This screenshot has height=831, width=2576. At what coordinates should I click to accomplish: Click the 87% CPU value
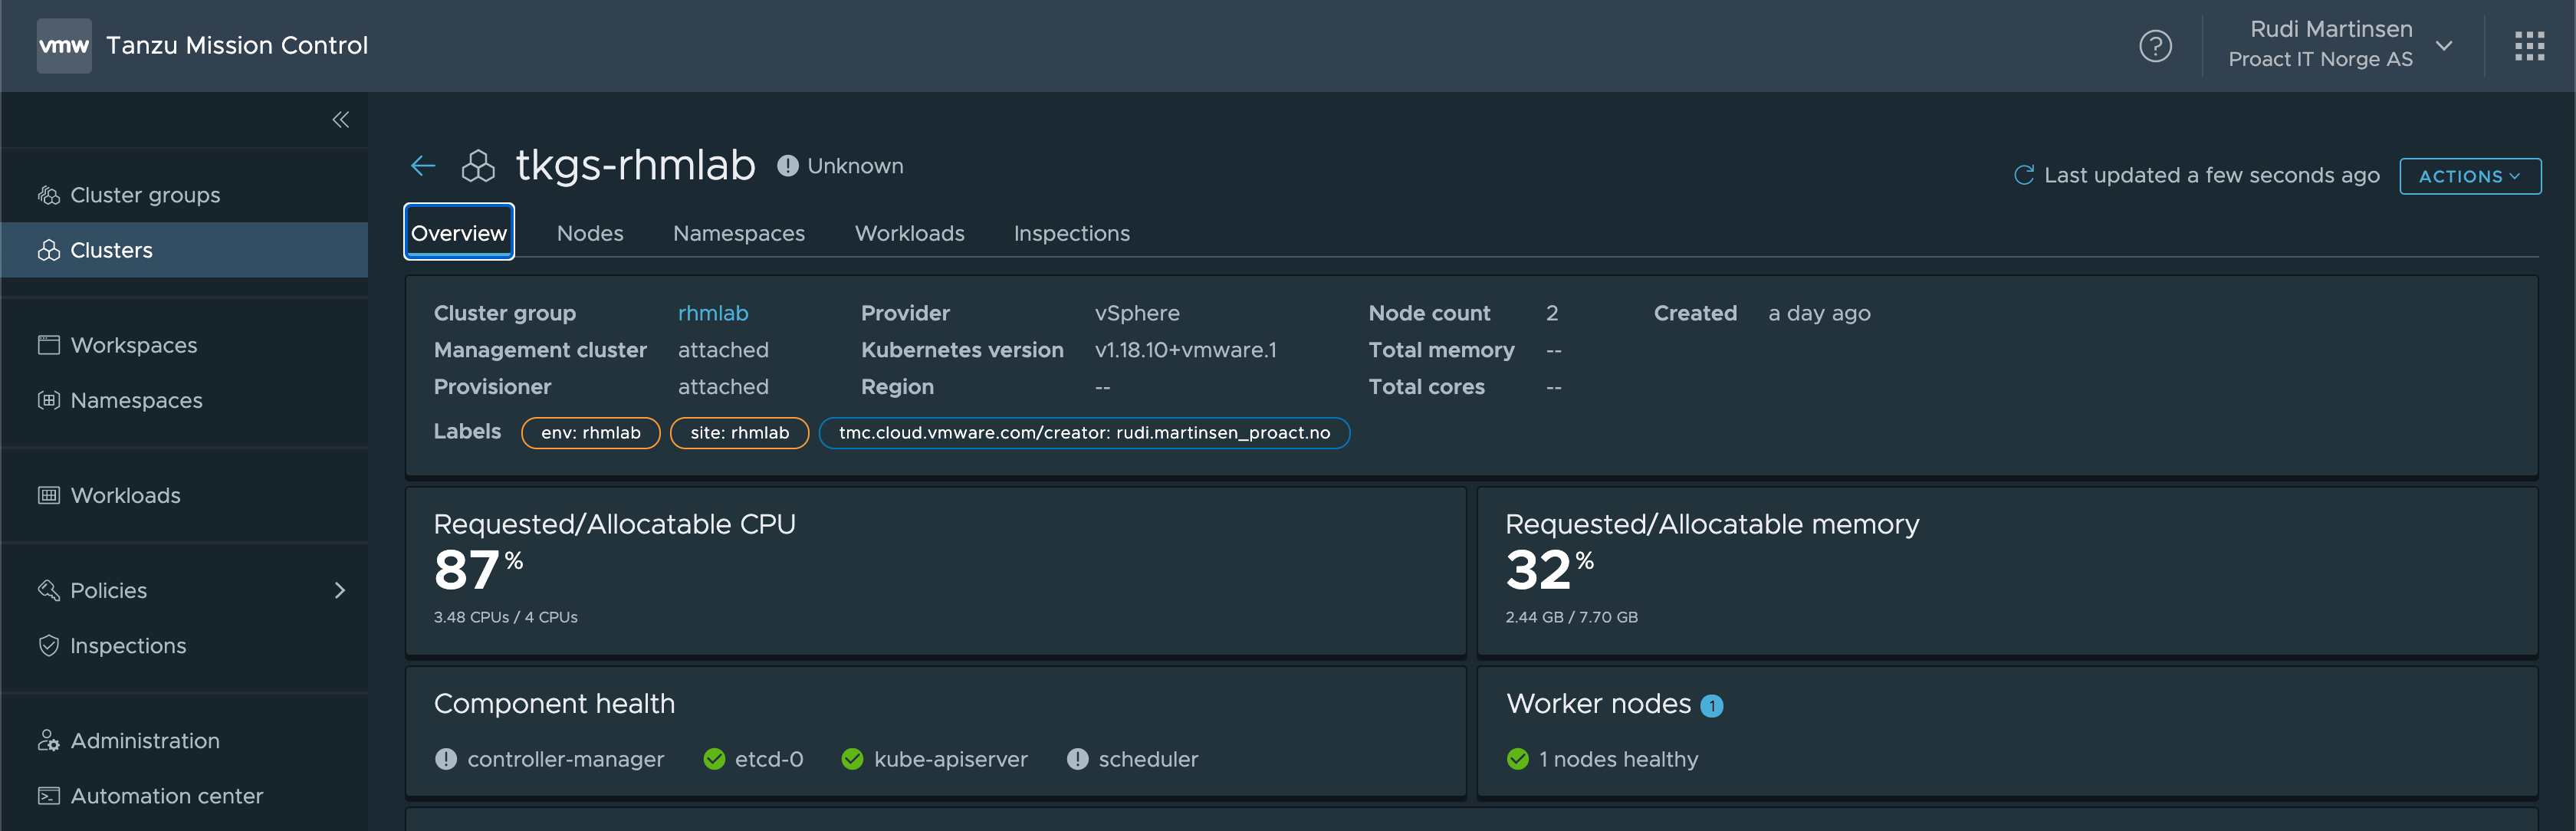[479, 570]
